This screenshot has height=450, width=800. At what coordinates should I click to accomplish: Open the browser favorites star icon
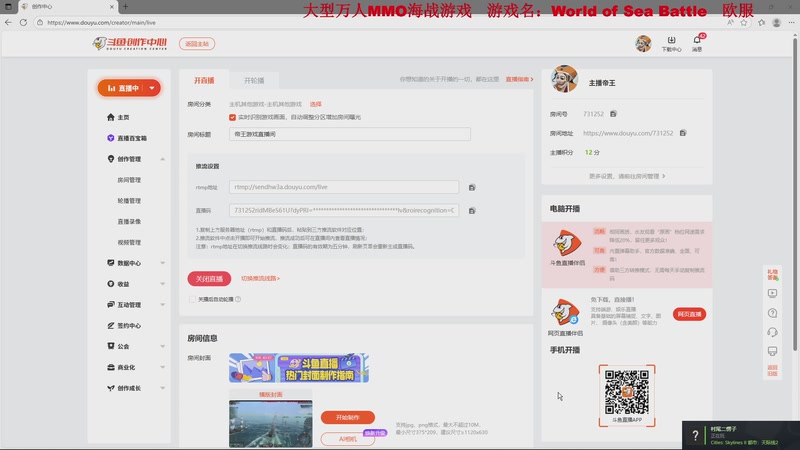[x=744, y=22]
